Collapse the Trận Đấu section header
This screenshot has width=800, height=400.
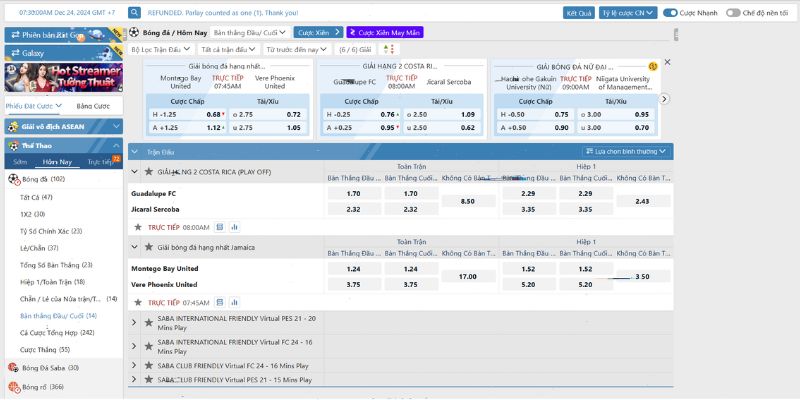135,152
